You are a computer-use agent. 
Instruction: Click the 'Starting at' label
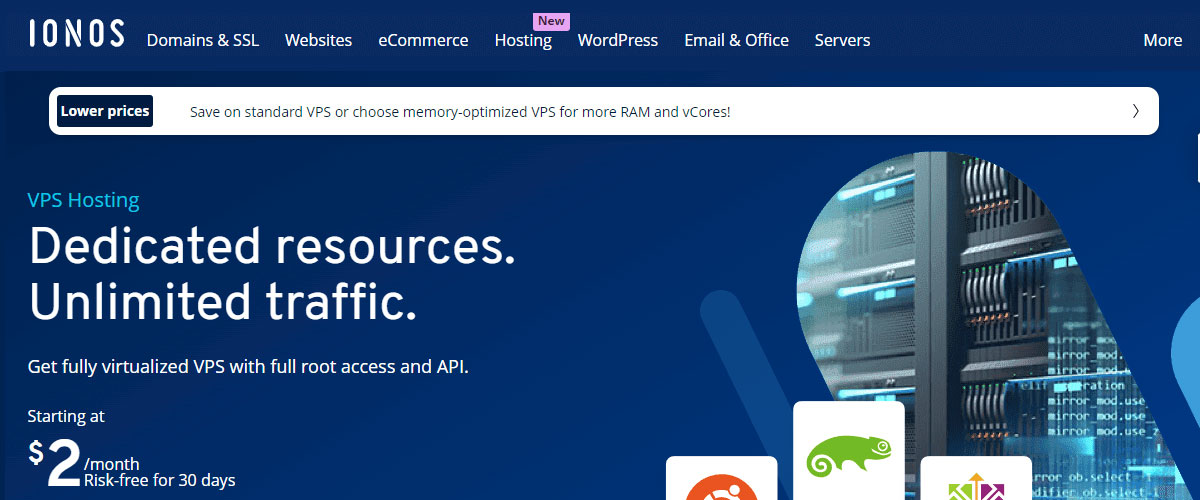pyautogui.click(x=66, y=416)
